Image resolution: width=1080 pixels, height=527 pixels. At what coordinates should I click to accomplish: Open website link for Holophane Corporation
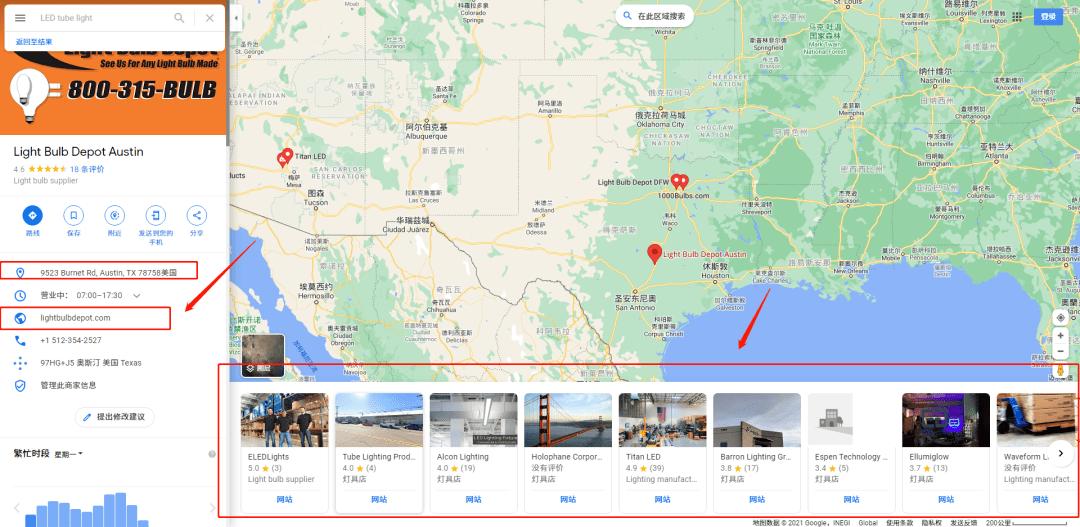(568, 499)
